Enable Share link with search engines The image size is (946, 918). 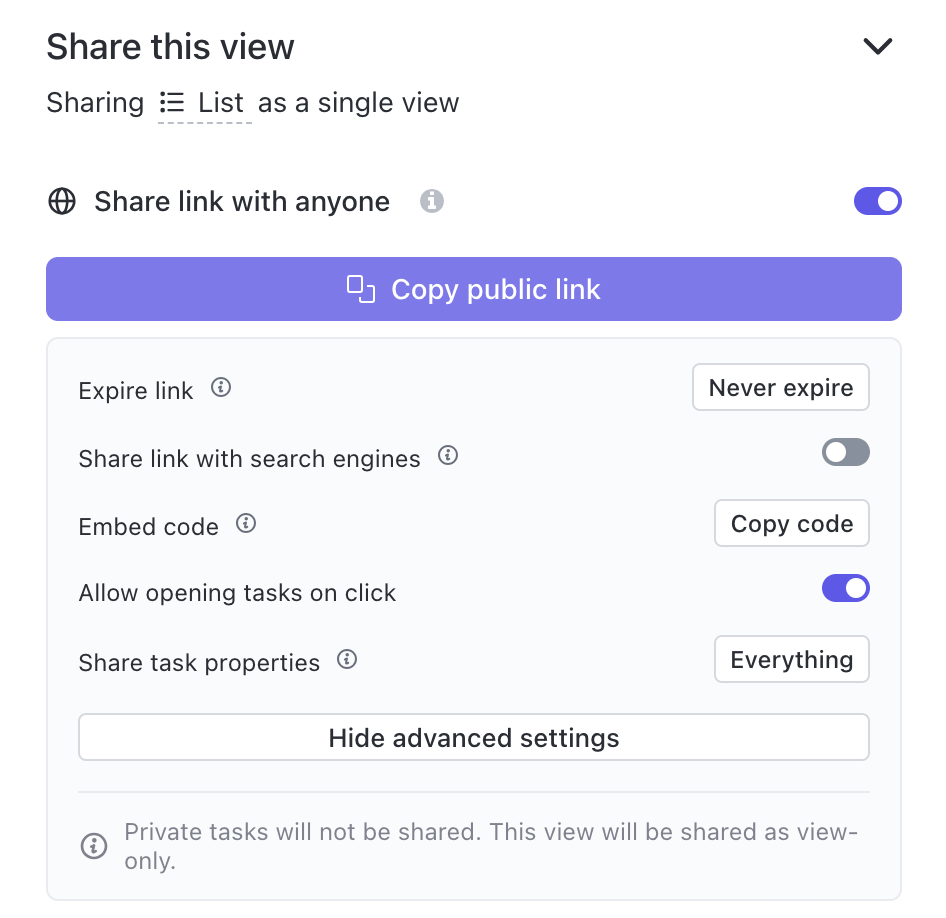tap(845, 452)
